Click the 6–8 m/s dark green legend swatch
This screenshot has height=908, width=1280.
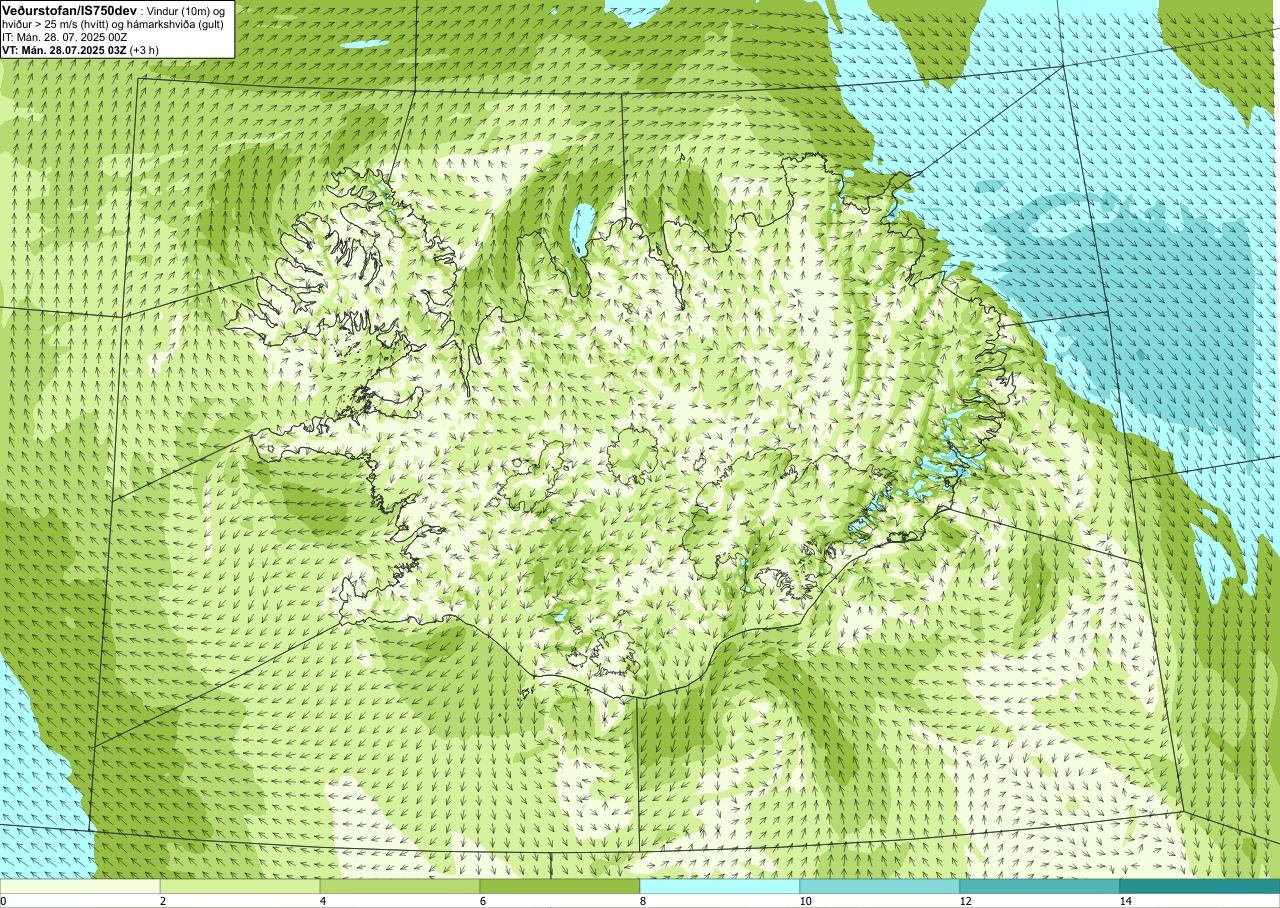pos(560,886)
